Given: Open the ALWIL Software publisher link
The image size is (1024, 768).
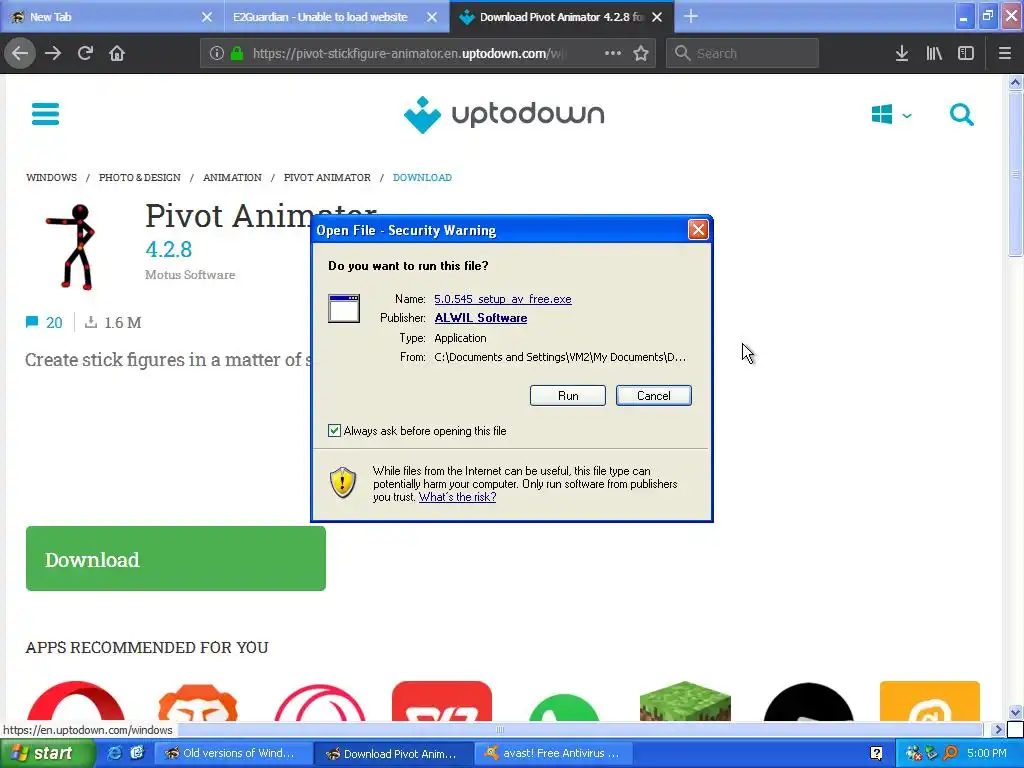Looking at the screenshot, I should point(481,318).
